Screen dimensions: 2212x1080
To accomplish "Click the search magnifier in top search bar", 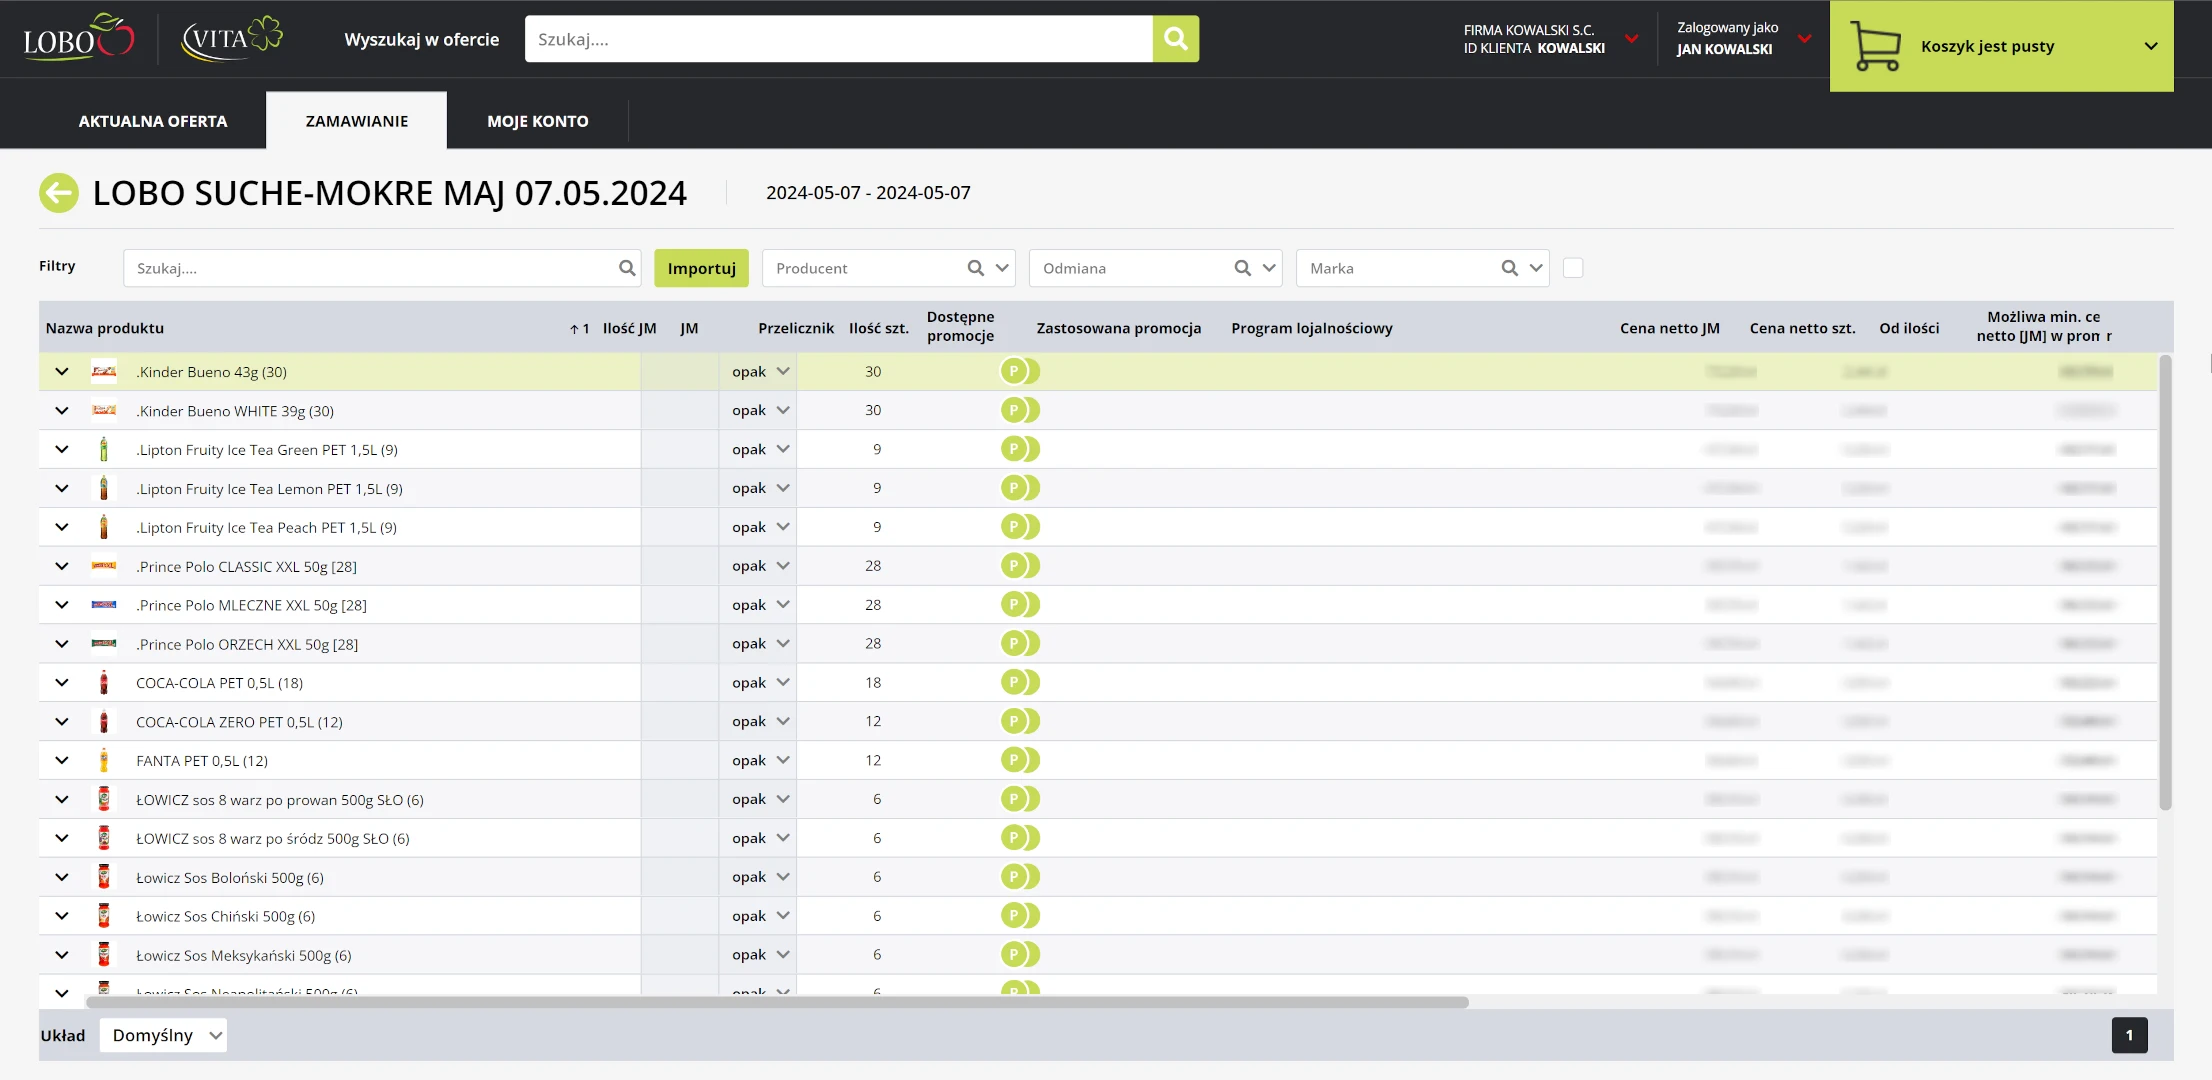I will (x=1176, y=39).
